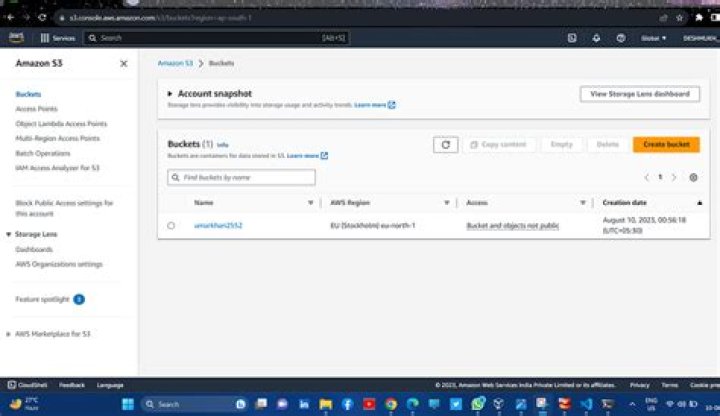The height and width of the screenshot is (416, 720).
Task: Expand AWS Marketplace for S3
Action: 8,334
